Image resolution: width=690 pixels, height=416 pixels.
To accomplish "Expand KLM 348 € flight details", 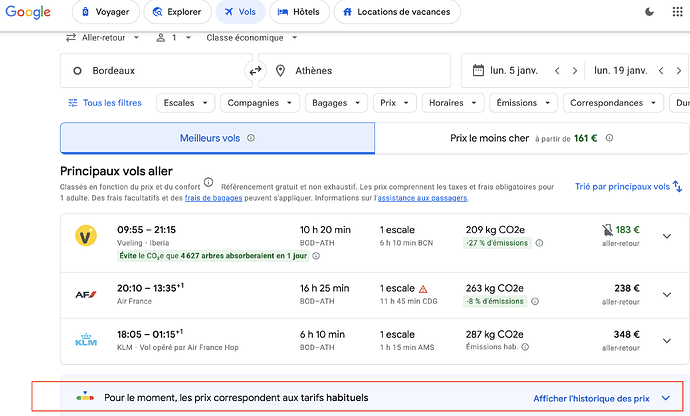I will pyautogui.click(x=667, y=341).
